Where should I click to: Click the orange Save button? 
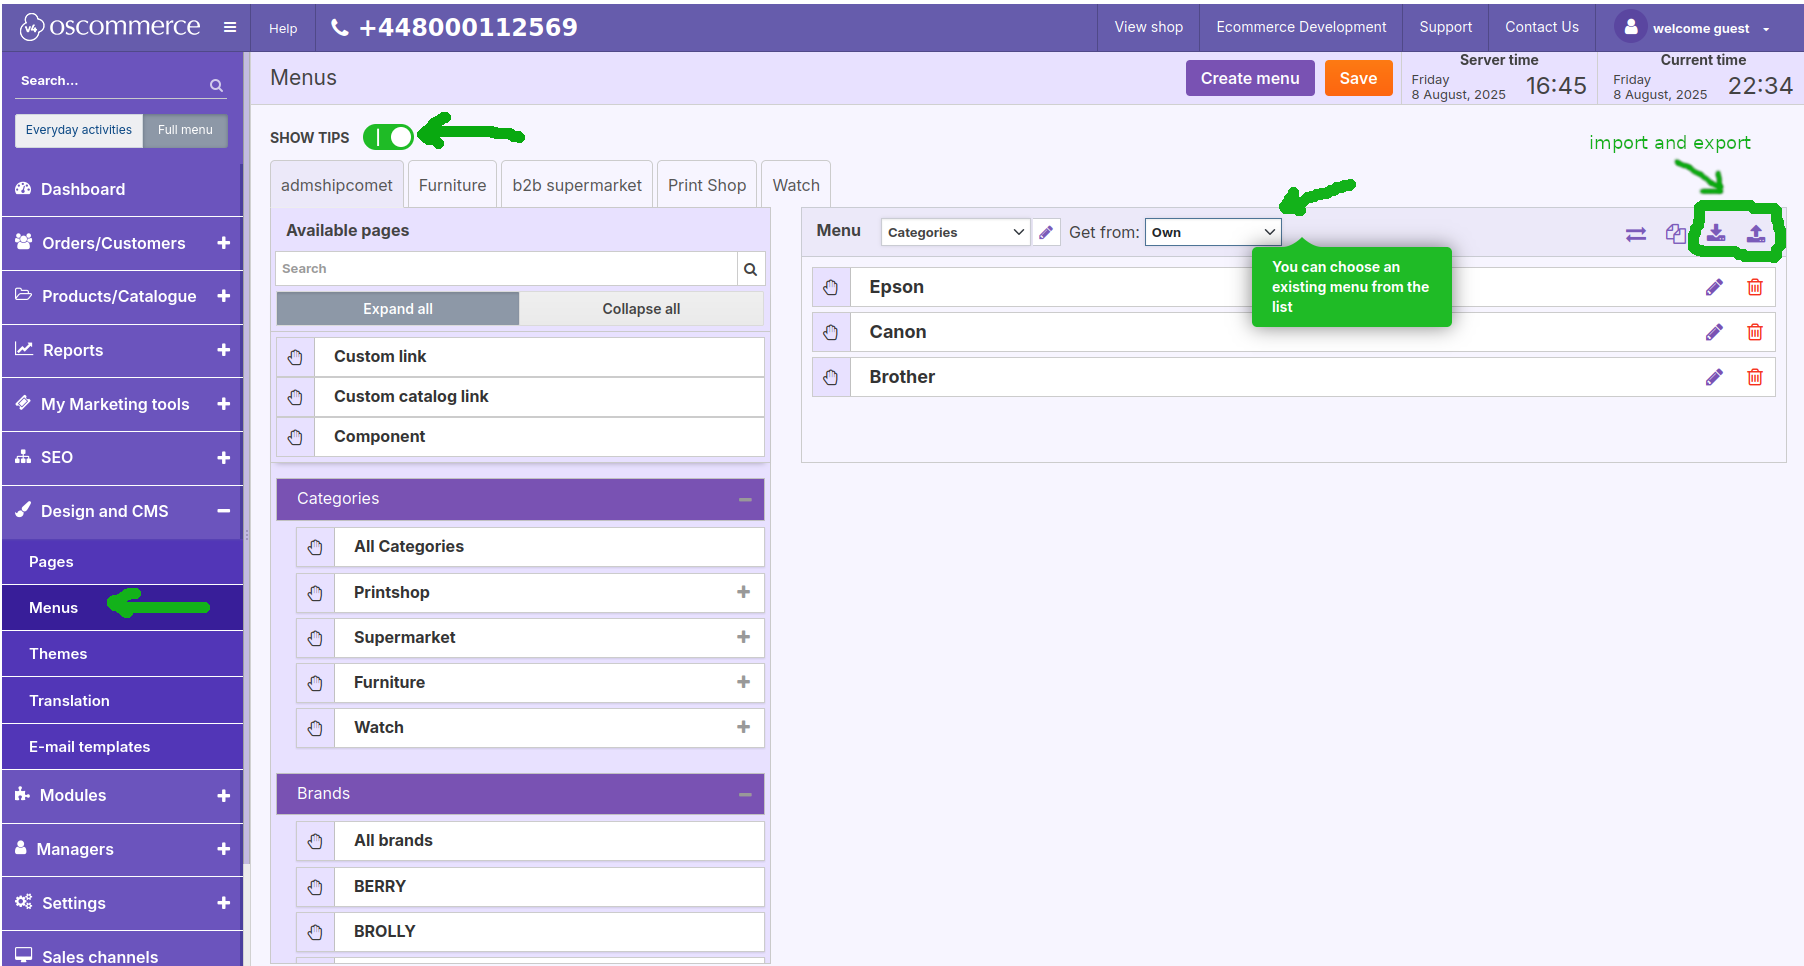[1358, 78]
